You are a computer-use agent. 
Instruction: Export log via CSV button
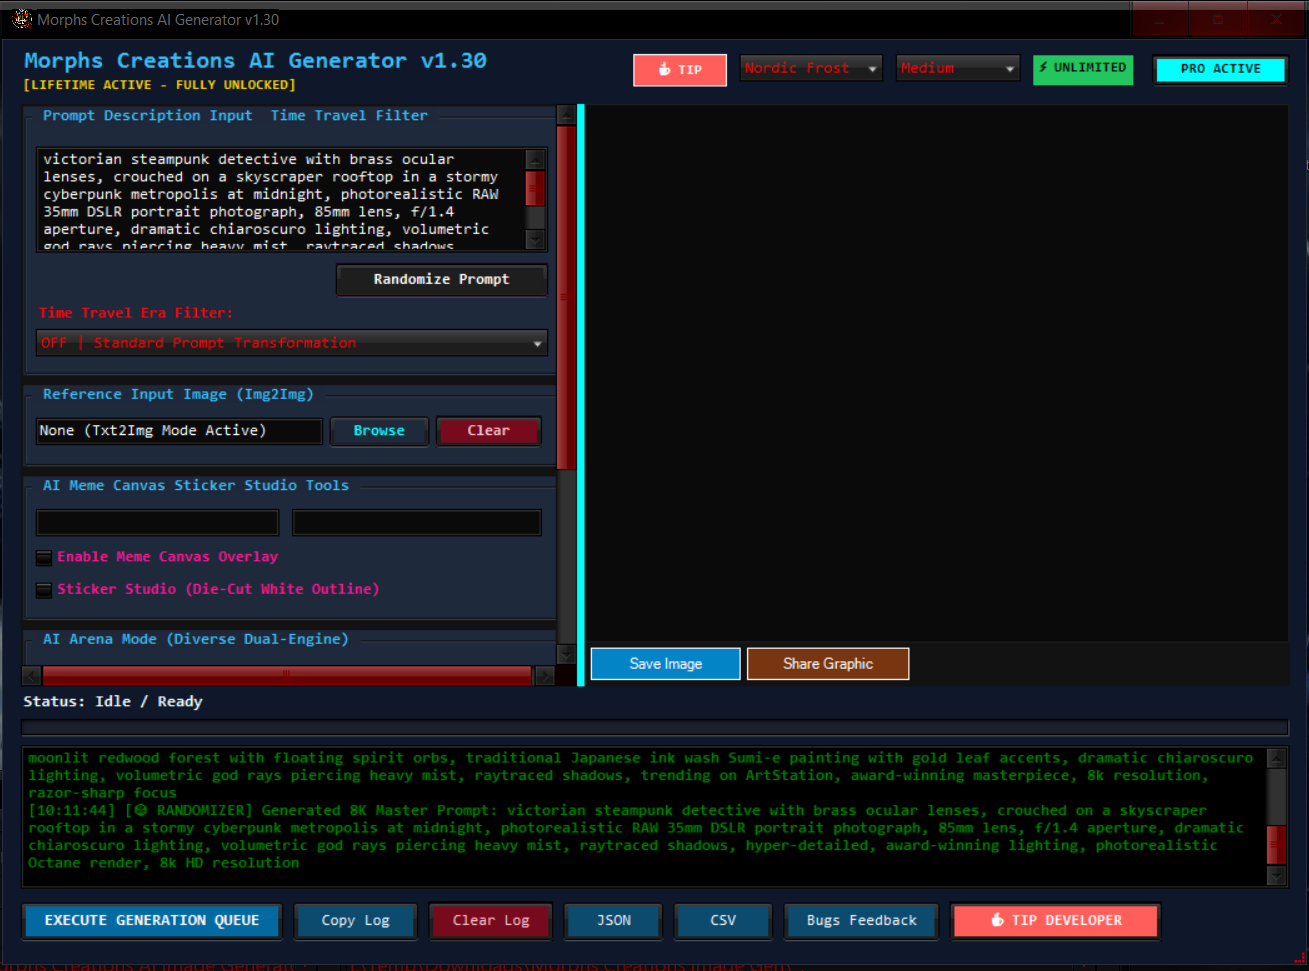(x=723, y=921)
